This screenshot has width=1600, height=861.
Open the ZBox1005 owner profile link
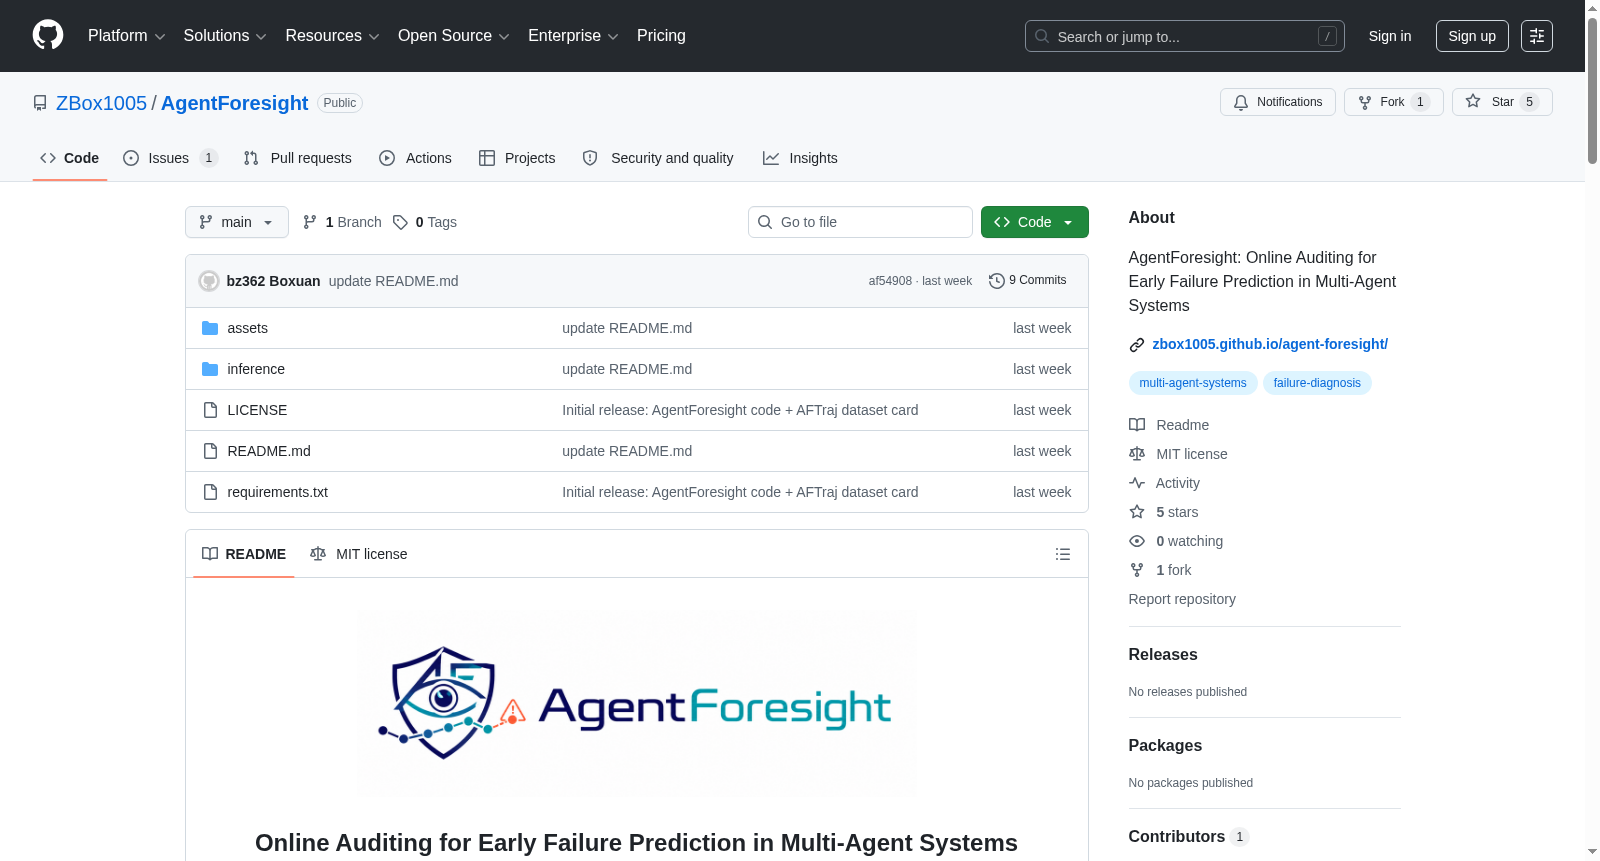pos(101,103)
